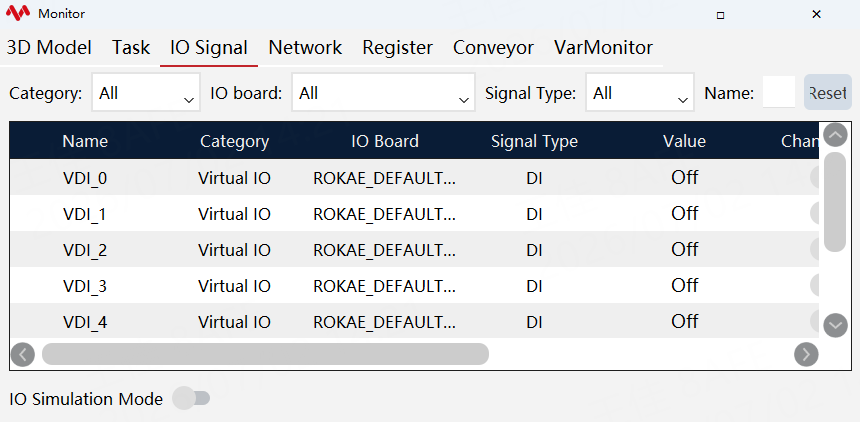Click Virtual IO in the VDI_4 row
This screenshot has height=422, width=860.
pyautogui.click(x=234, y=322)
